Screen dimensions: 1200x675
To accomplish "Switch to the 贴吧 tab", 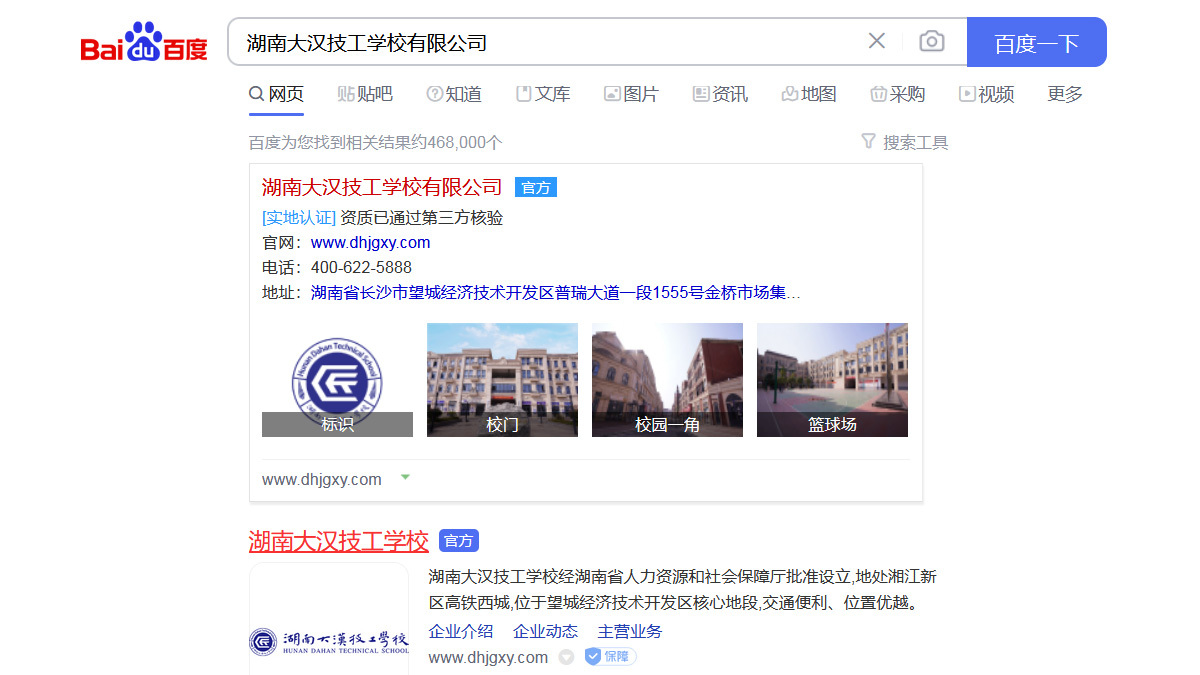I will click(365, 94).
